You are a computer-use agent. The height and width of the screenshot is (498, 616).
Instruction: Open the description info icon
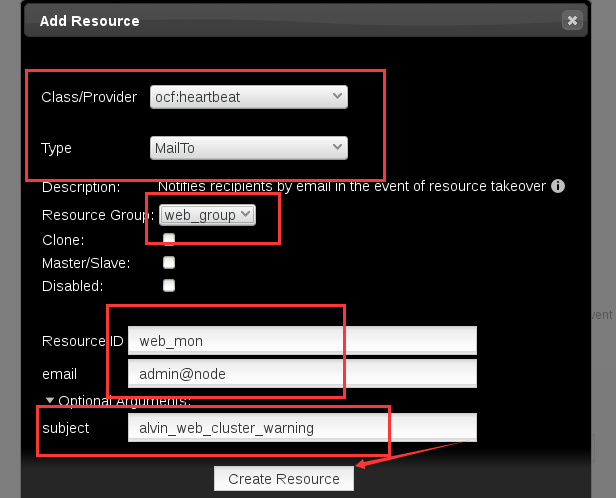click(558, 186)
